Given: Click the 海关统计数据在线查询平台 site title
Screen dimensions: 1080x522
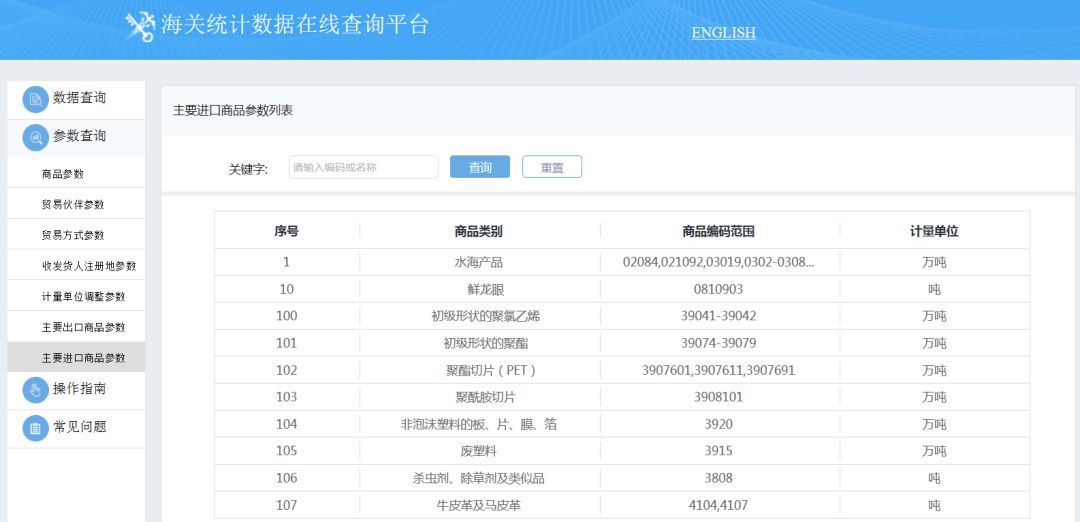Looking at the screenshot, I should click(x=295, y=24).
